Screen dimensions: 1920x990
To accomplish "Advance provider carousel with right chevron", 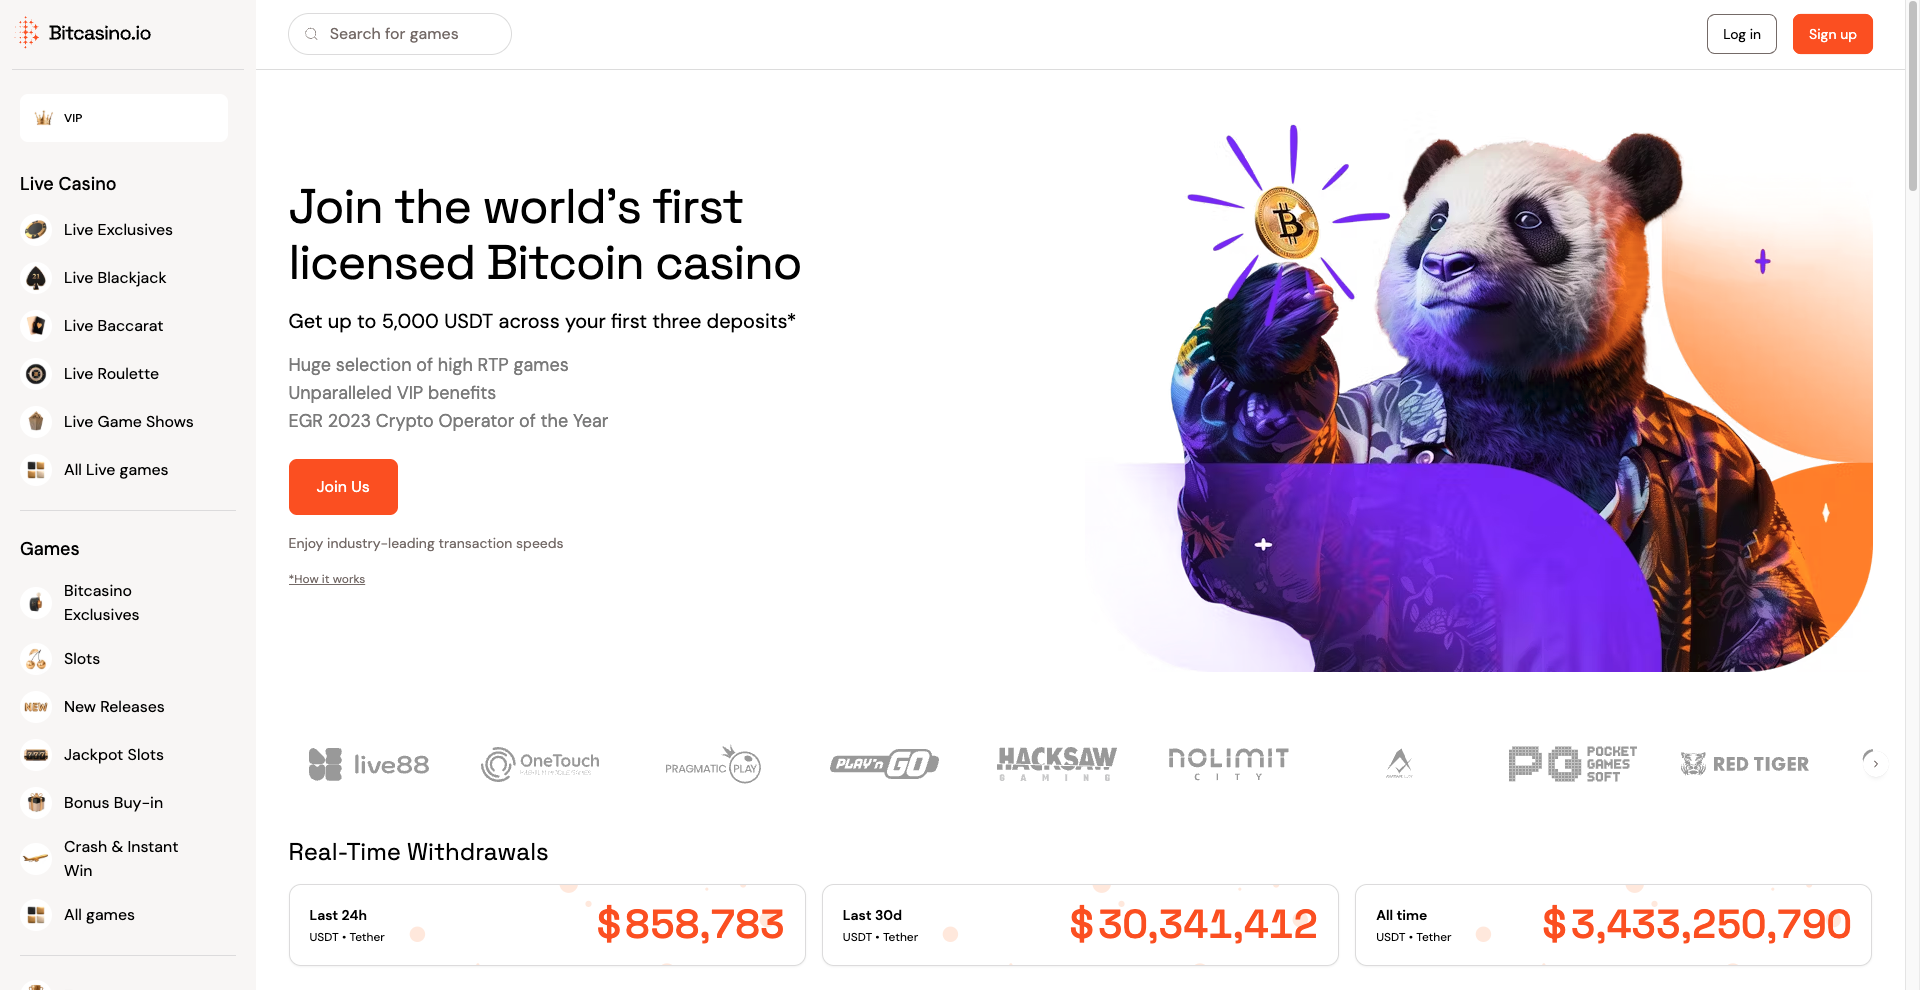I will click(x=1875, y=764).
